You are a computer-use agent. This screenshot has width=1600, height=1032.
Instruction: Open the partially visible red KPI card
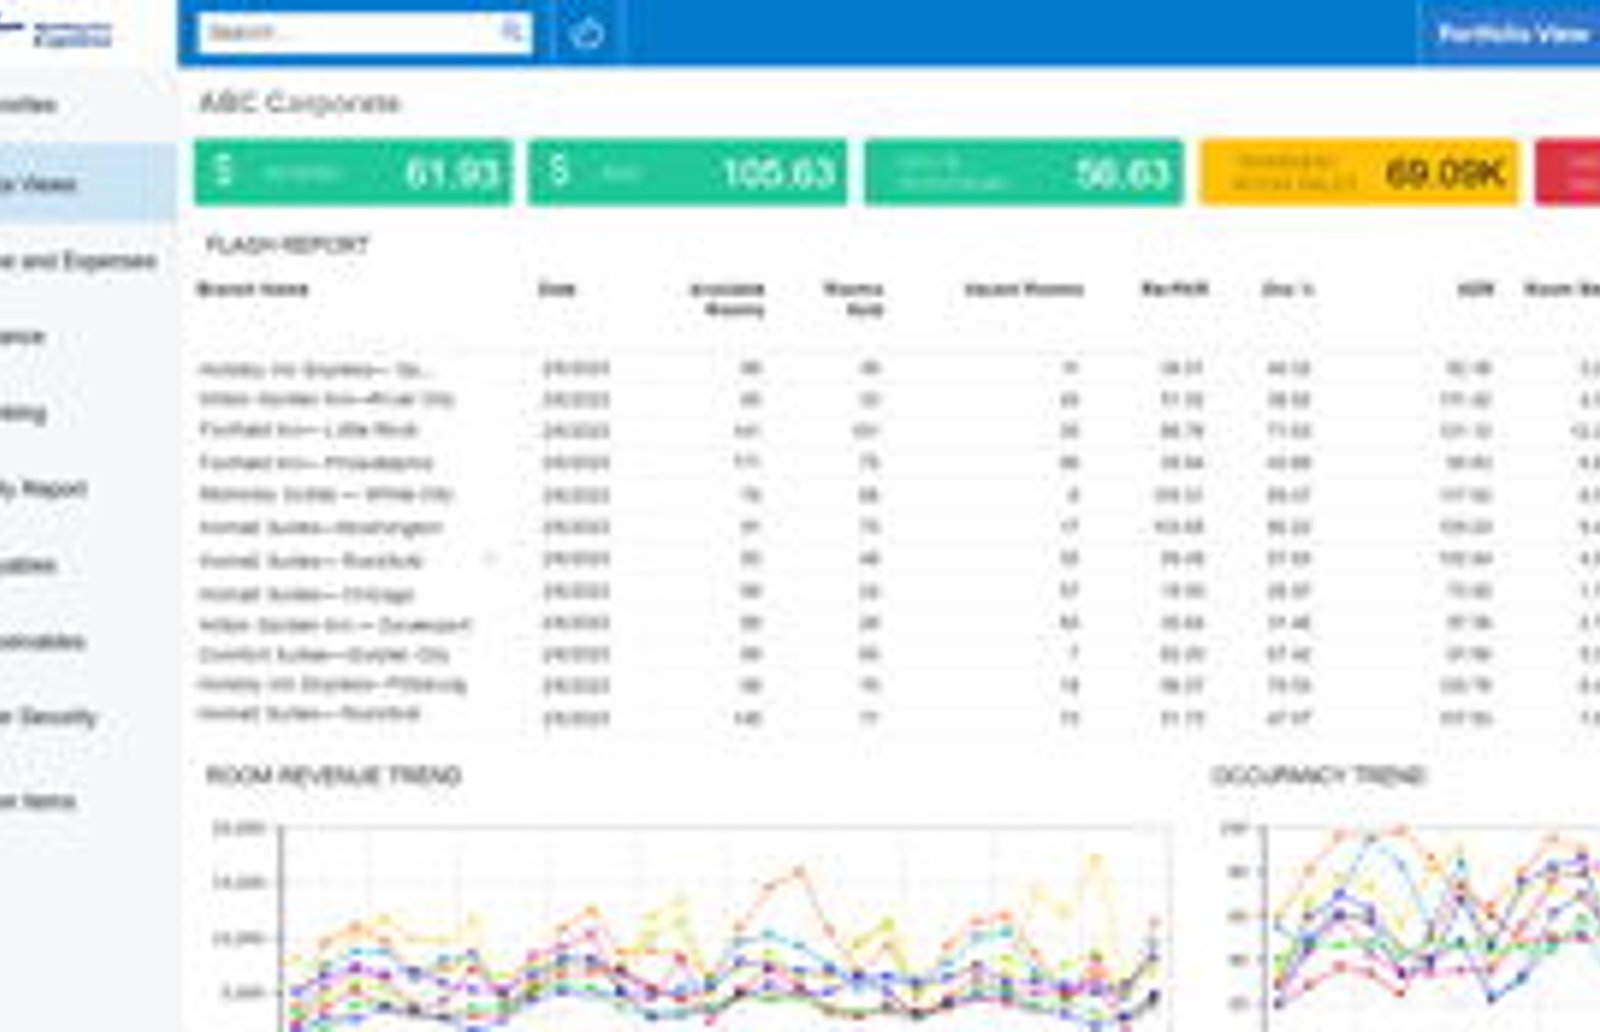click(1568, 172)
